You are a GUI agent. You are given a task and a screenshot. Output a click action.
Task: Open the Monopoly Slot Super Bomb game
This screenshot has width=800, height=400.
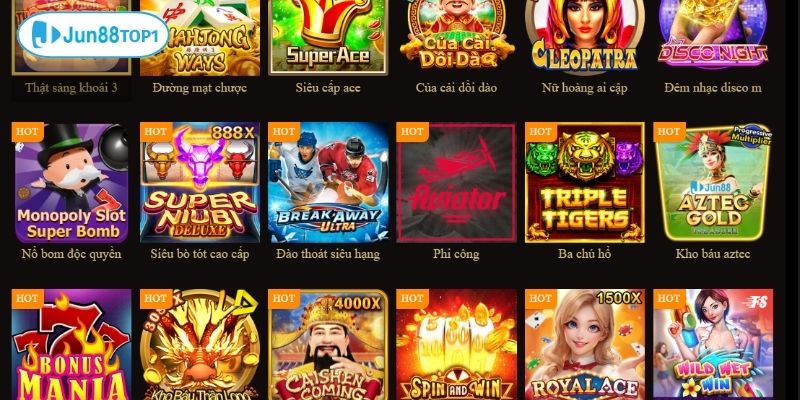71,182
